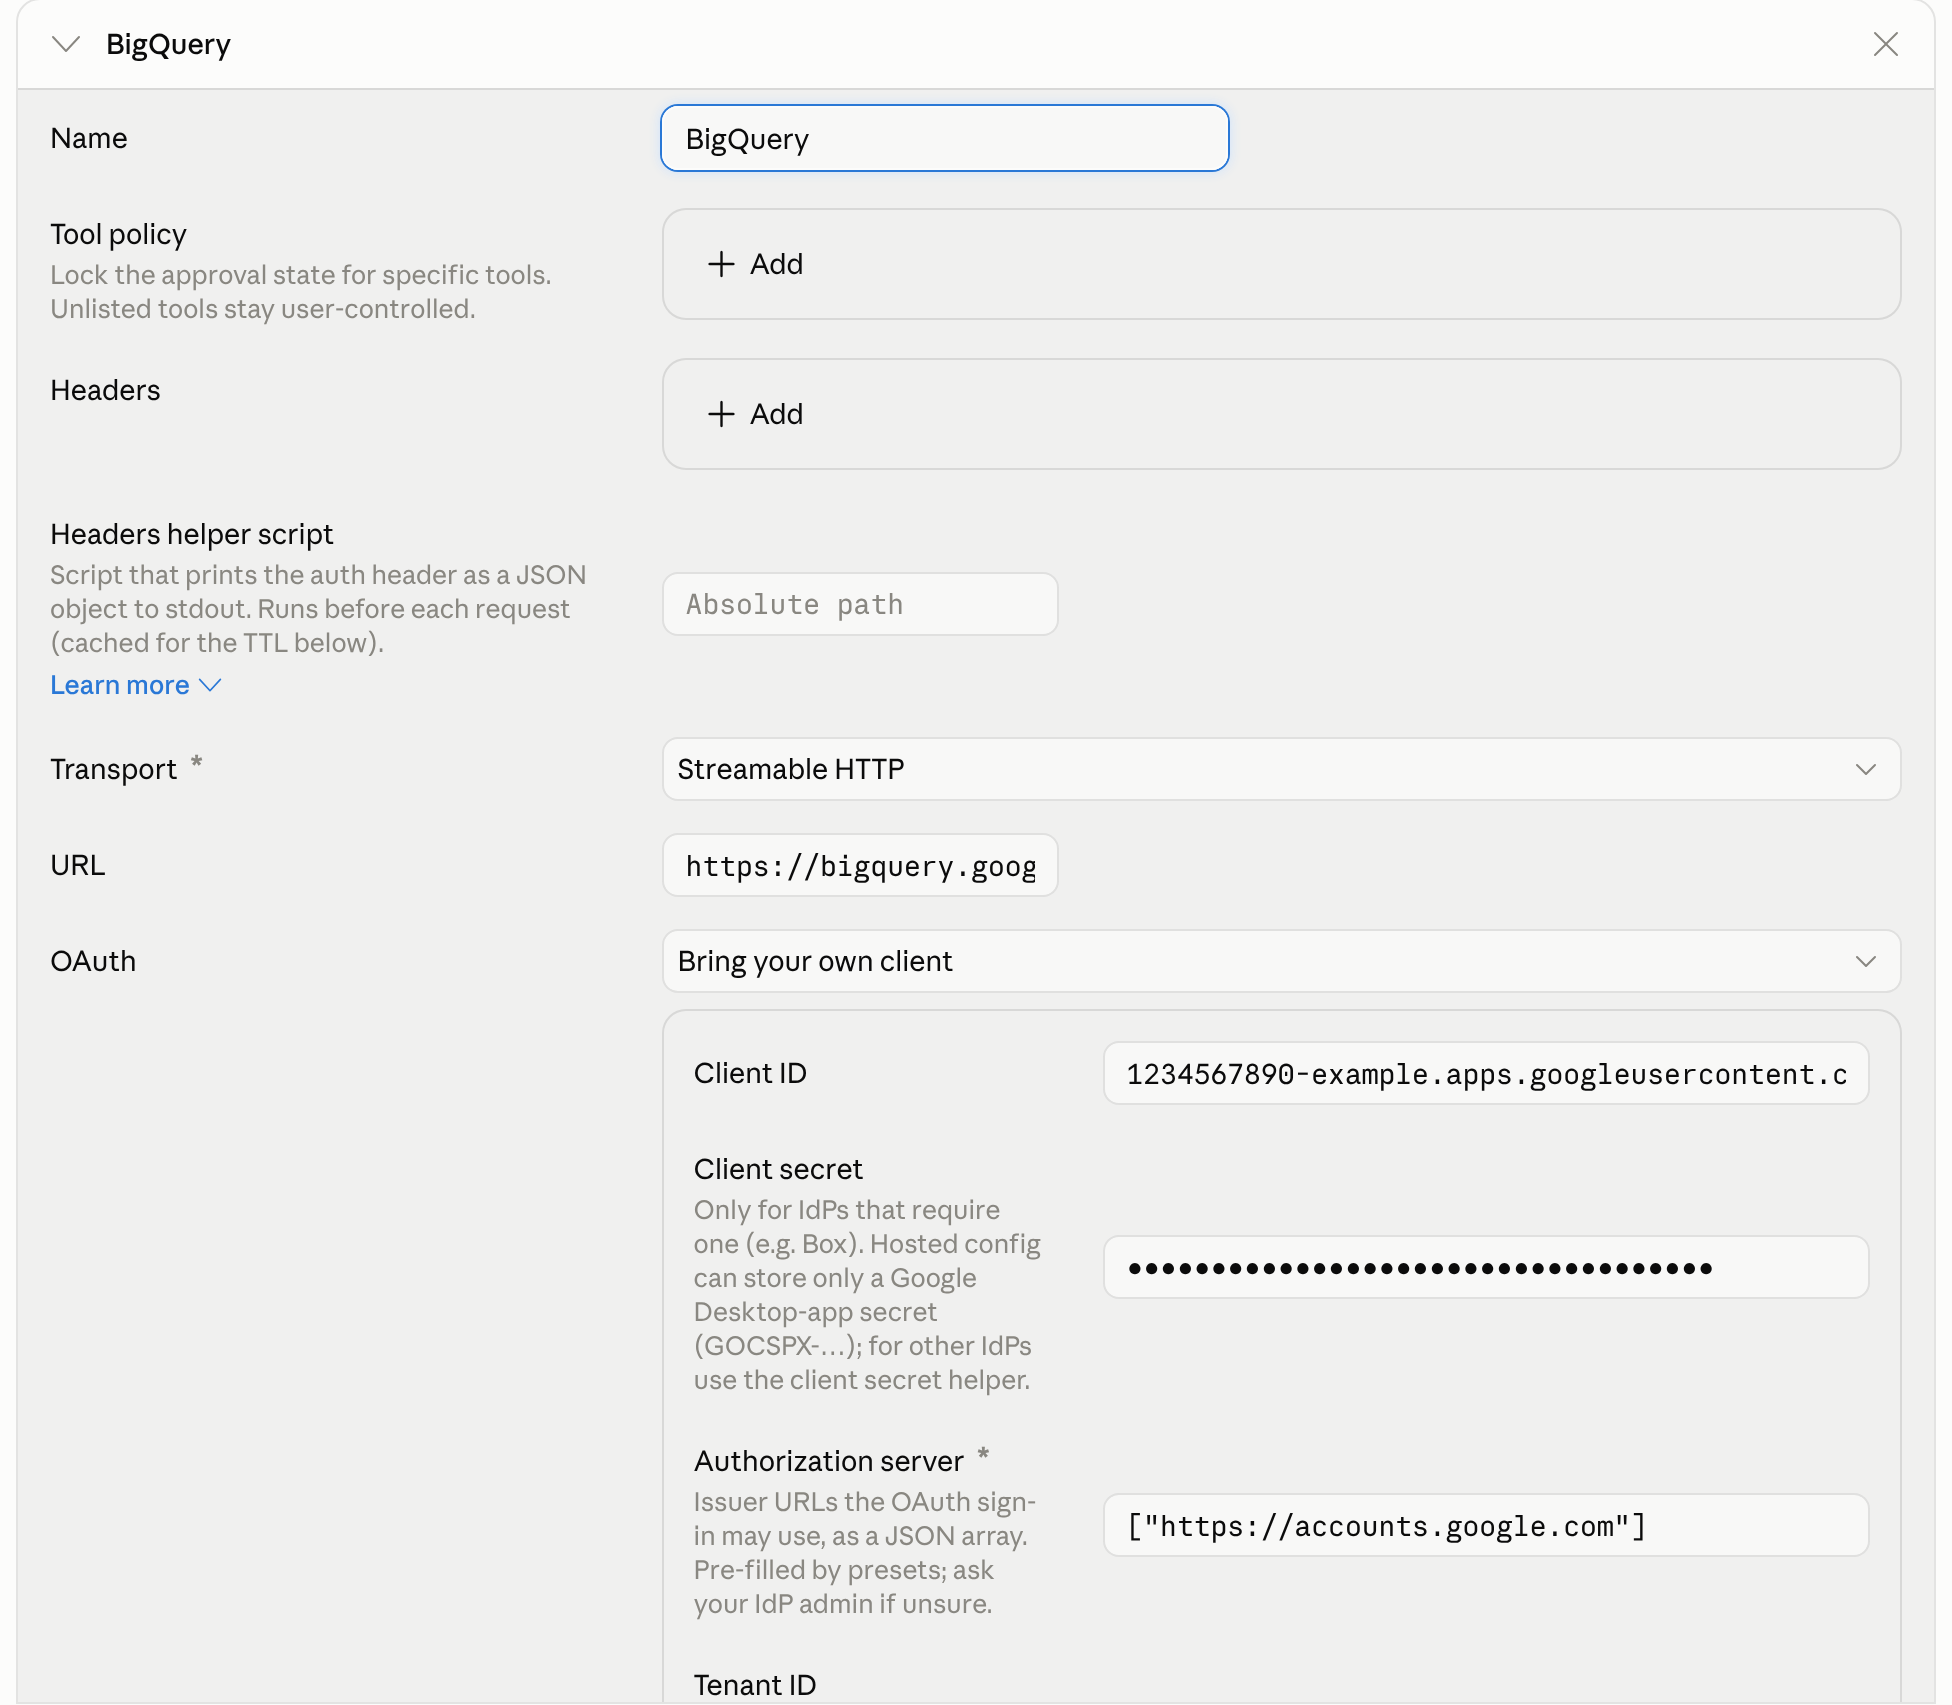Collapse the BigQuery section chevron

[x=66, y=44]
